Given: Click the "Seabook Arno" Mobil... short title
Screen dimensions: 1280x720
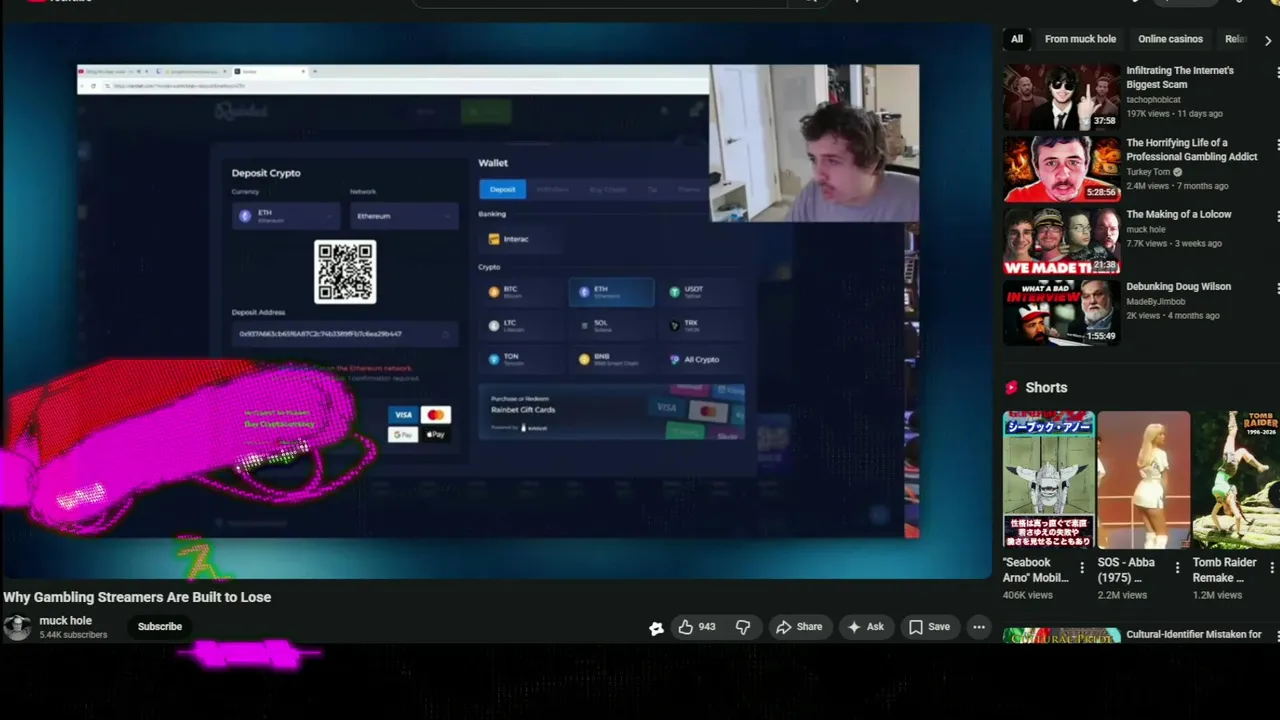Looking at the screenshot, I should (1036, 570).
